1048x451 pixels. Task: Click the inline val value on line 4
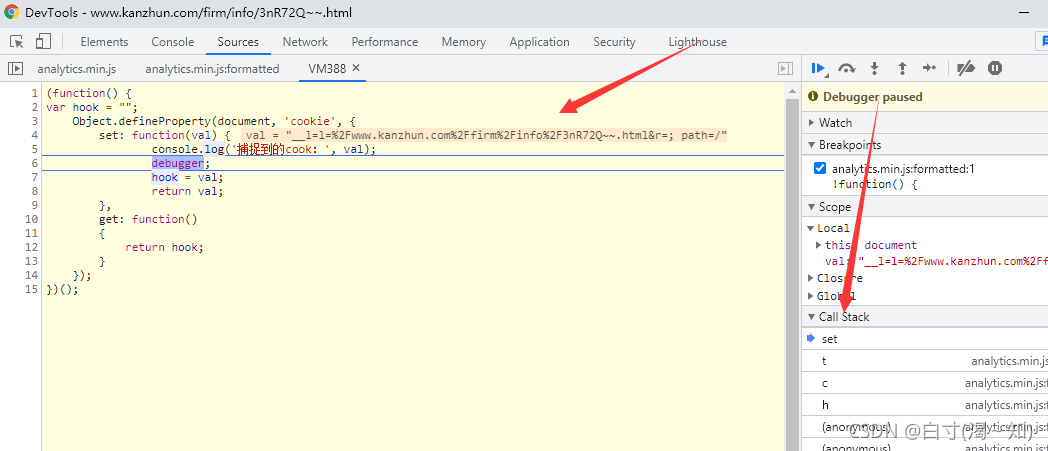pyautogui.click(x=484, y=136)
